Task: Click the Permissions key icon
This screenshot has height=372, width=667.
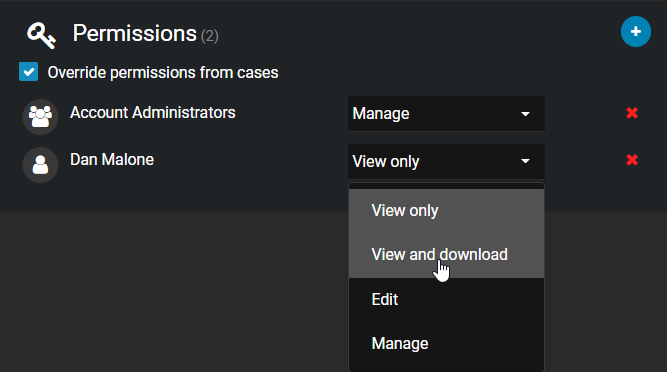Action: click(x=41, y=35)
